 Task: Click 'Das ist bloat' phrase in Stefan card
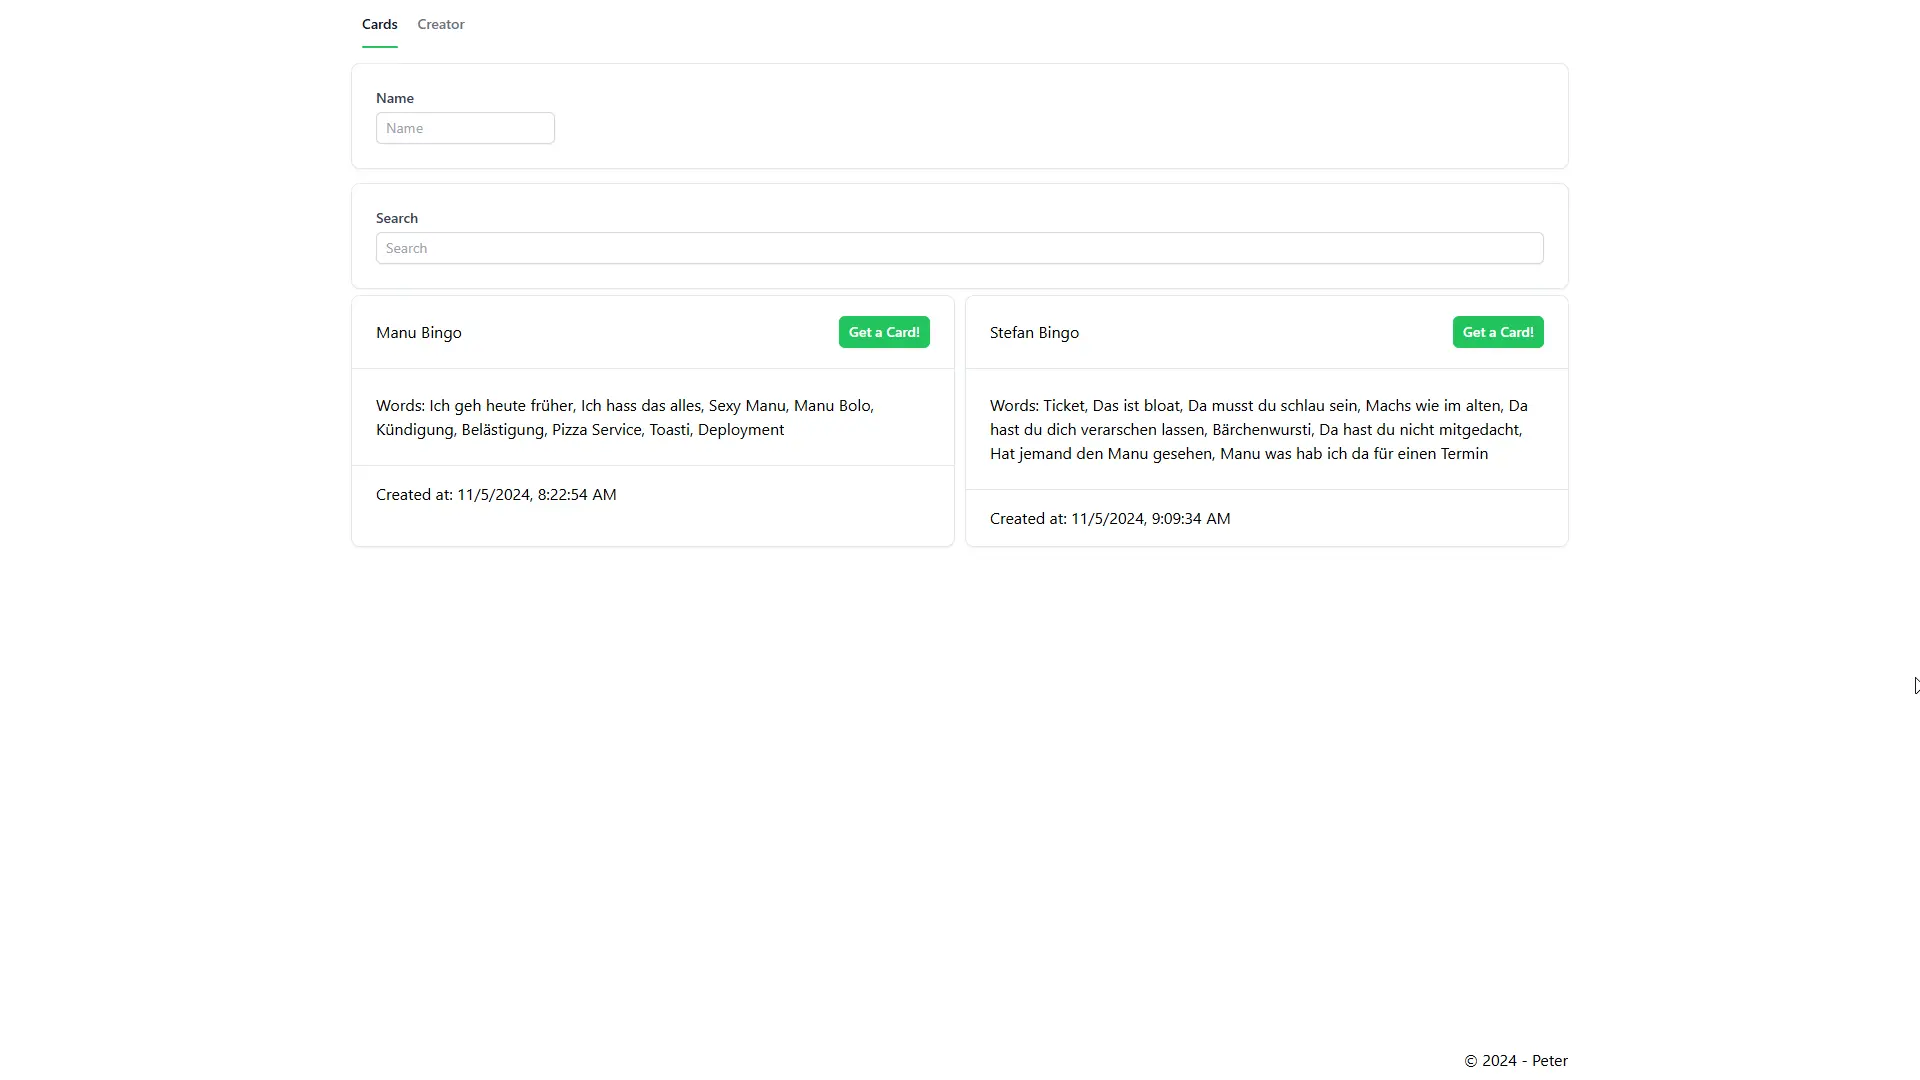coord(1135,406)
